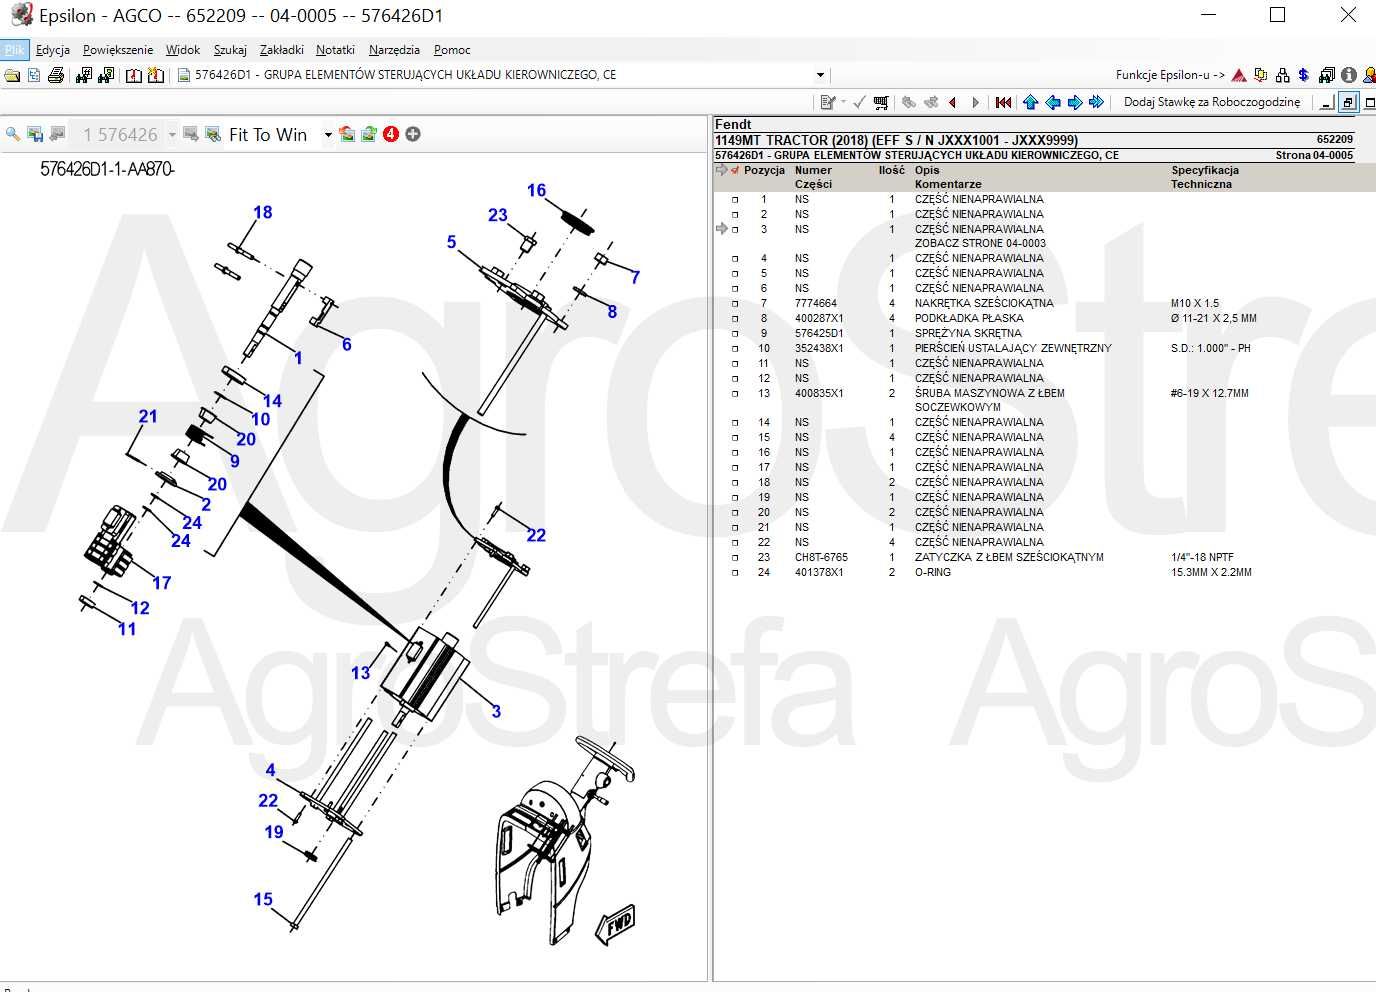Click the second open-book bookmark icon with star
Screen dimensions: 1376x992
pos(156,75)
